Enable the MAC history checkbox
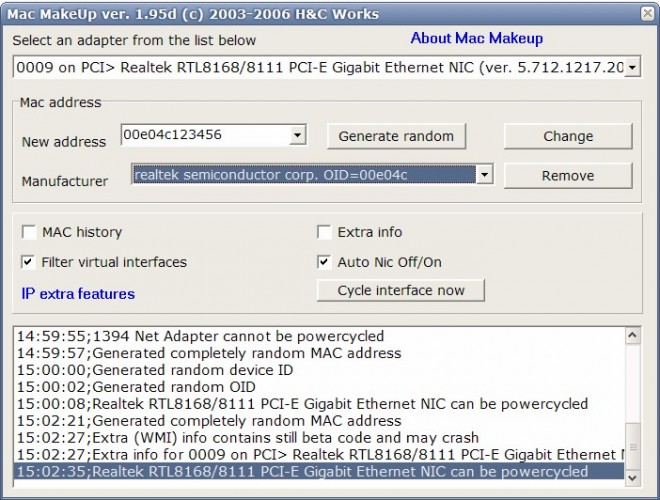Image resolution: width=660 pixels, height=500 pixels. click(x=29, y=232)
